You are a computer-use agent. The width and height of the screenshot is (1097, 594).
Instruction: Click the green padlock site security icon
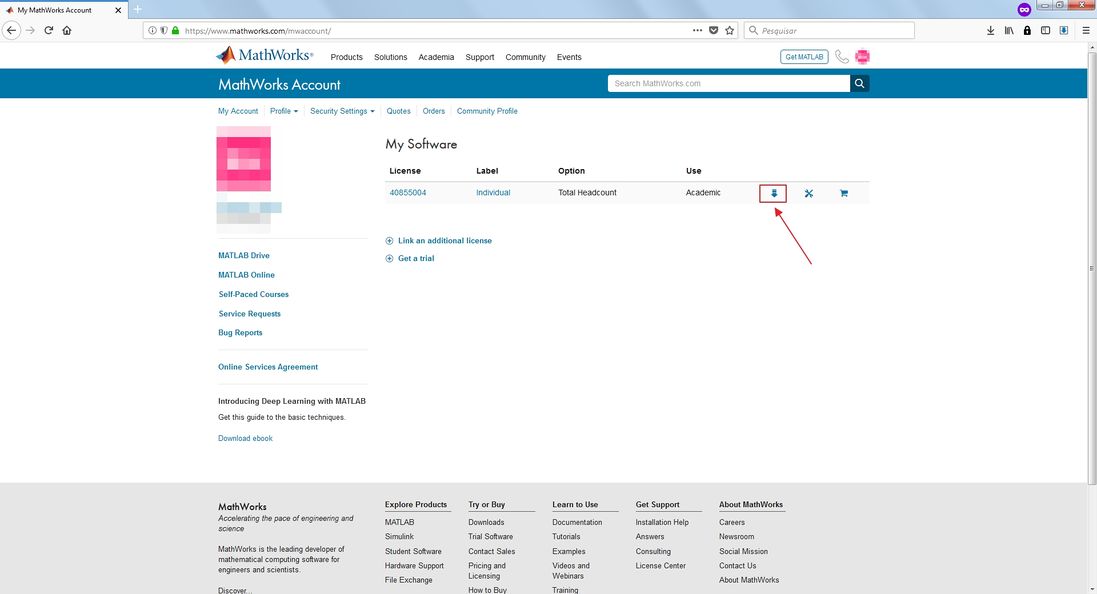[x=175, y=30]
